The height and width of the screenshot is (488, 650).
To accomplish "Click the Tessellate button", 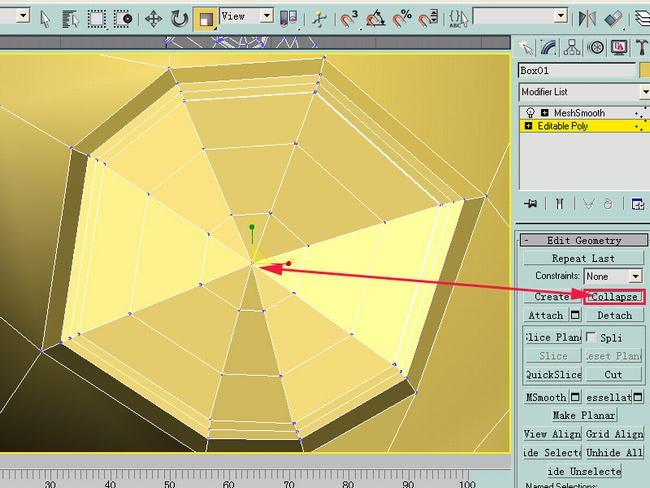I will pos(608,397).
